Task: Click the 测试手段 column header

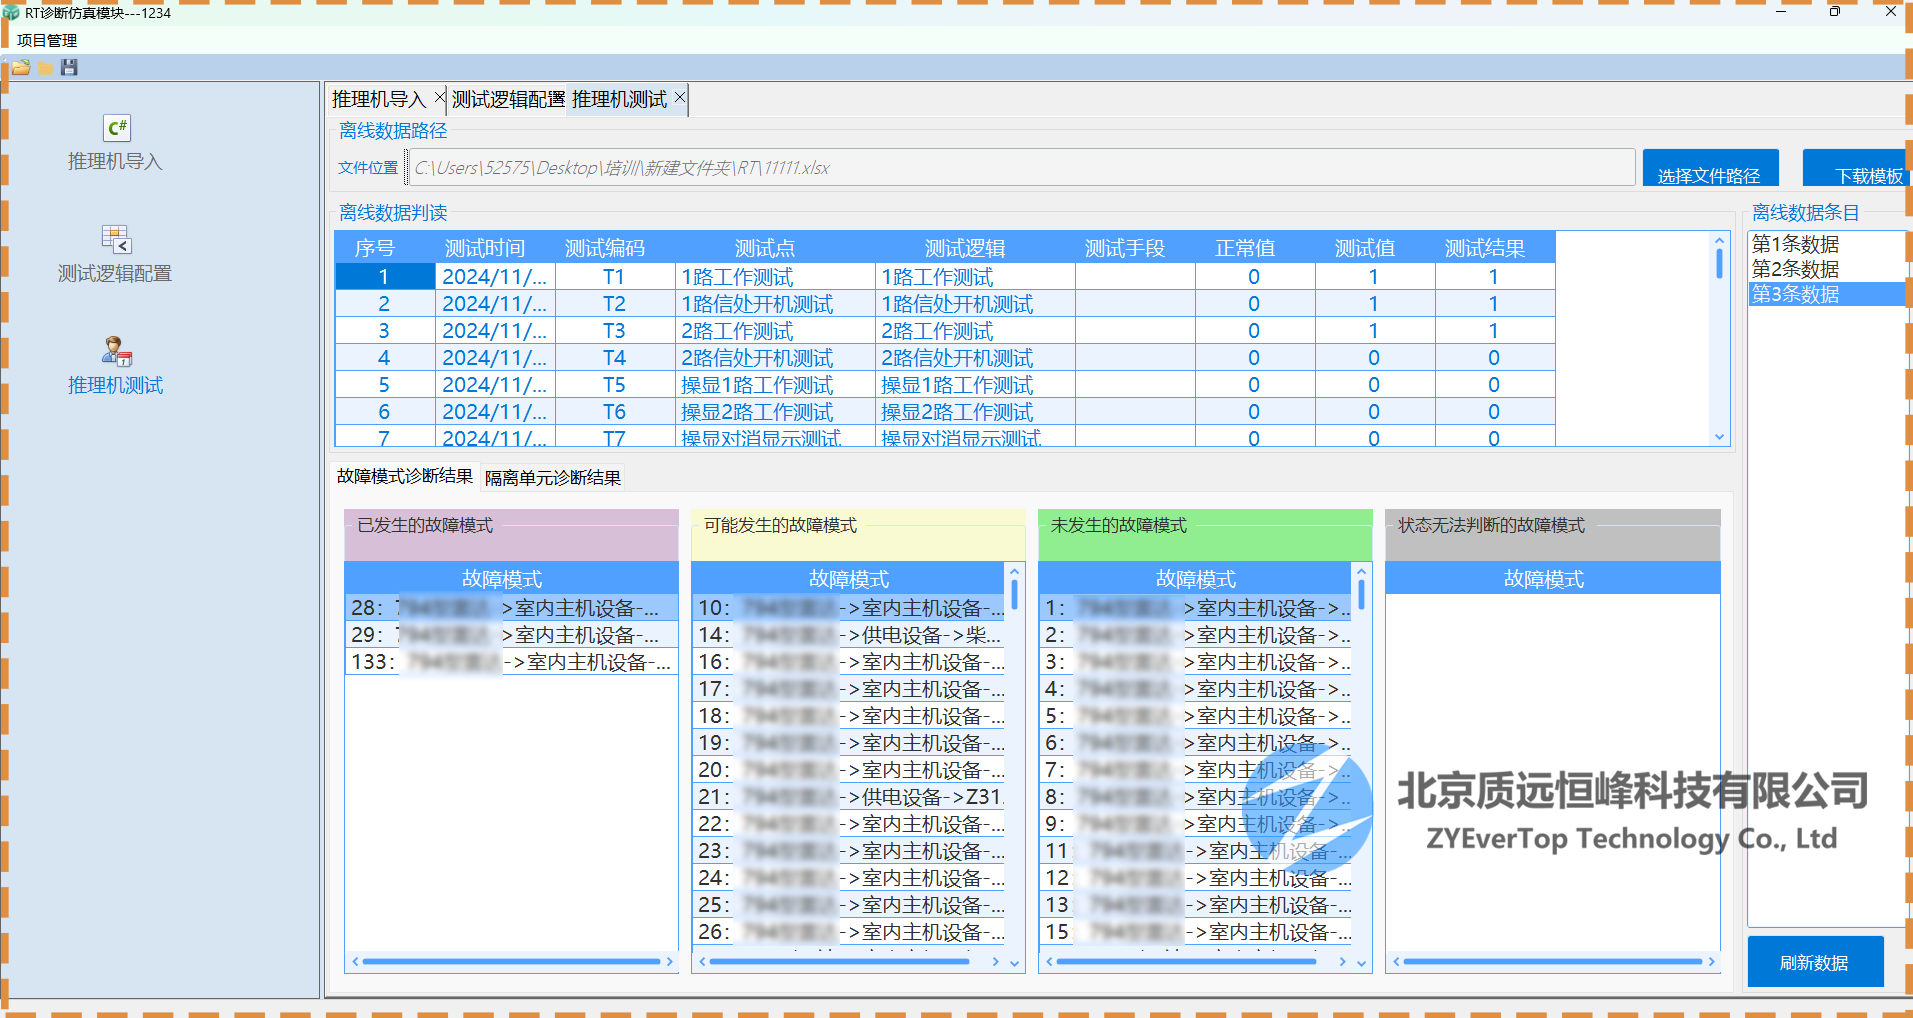Action: pos(1125,248)
